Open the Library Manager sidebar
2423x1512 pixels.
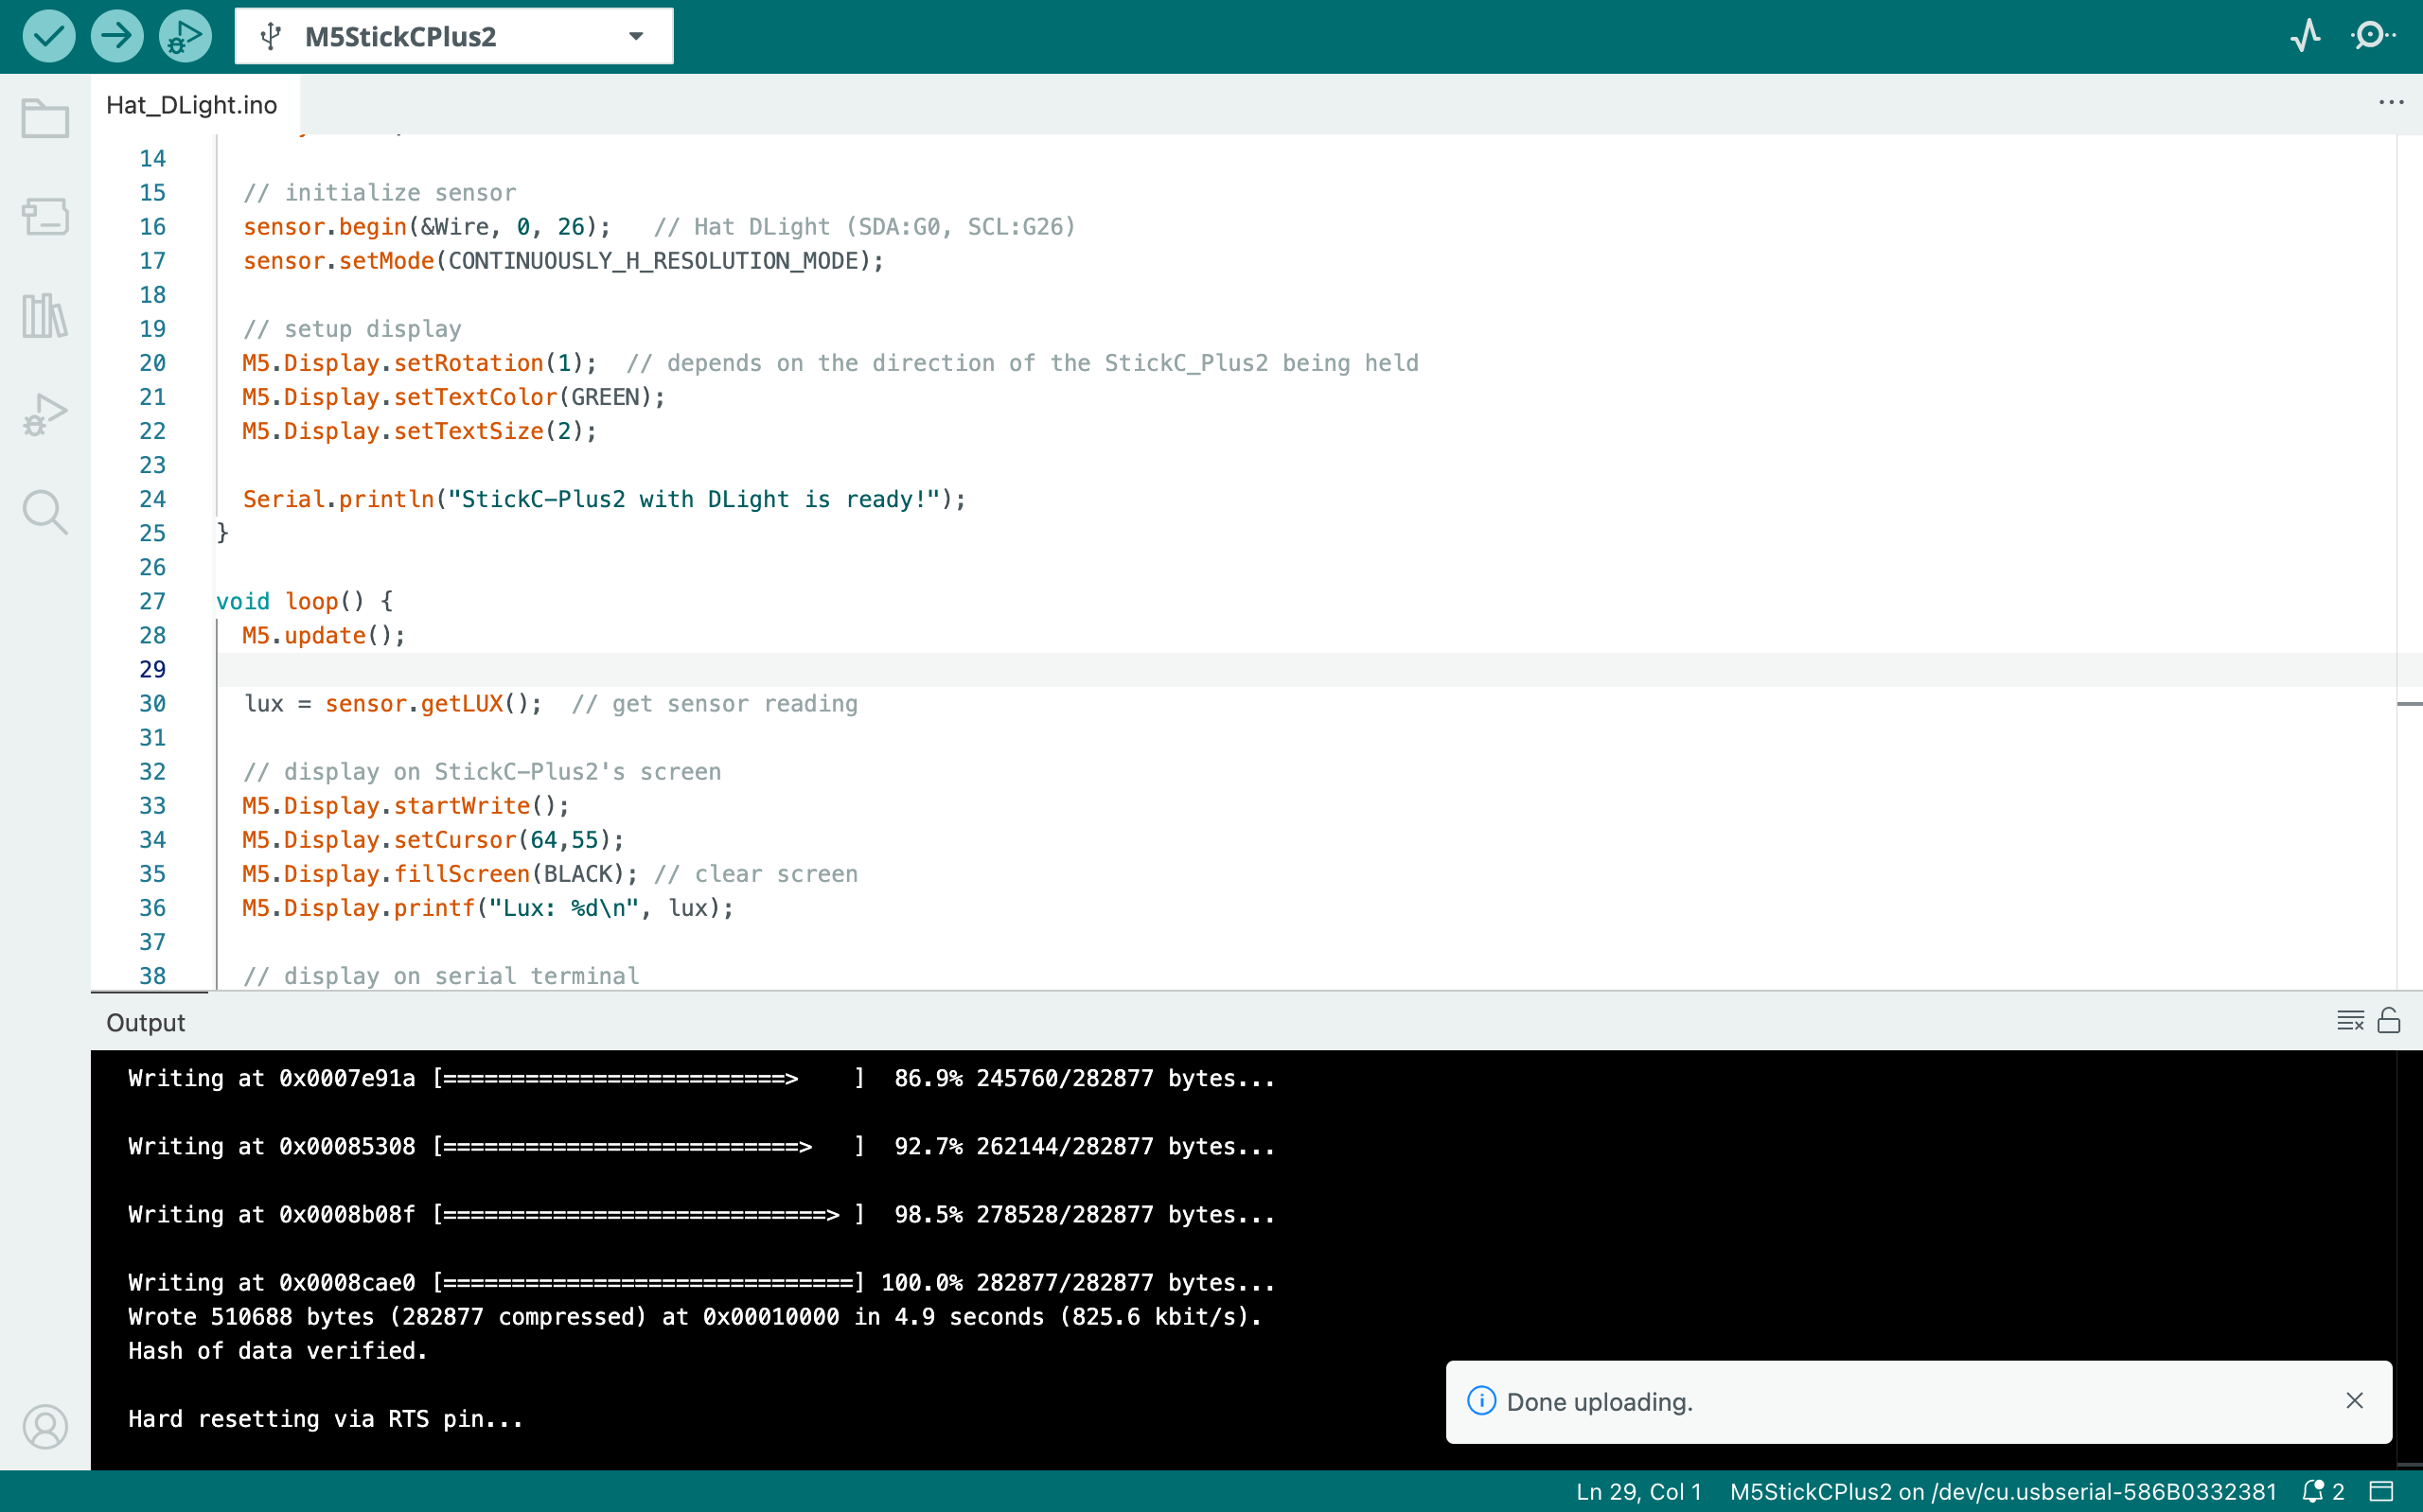pos(45,316)
